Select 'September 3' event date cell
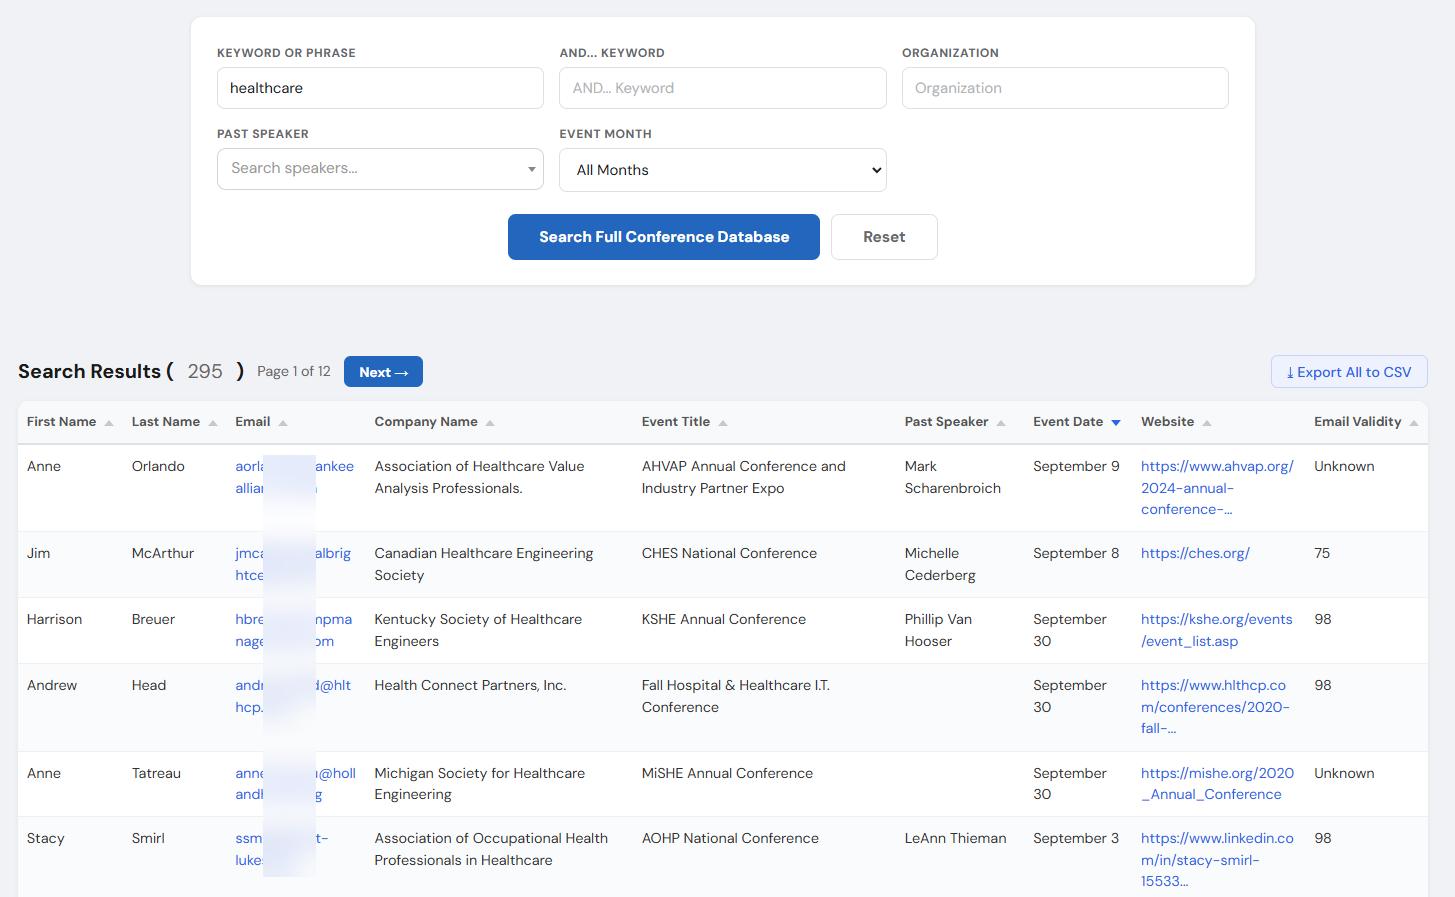 click(x=1076, y=838)
